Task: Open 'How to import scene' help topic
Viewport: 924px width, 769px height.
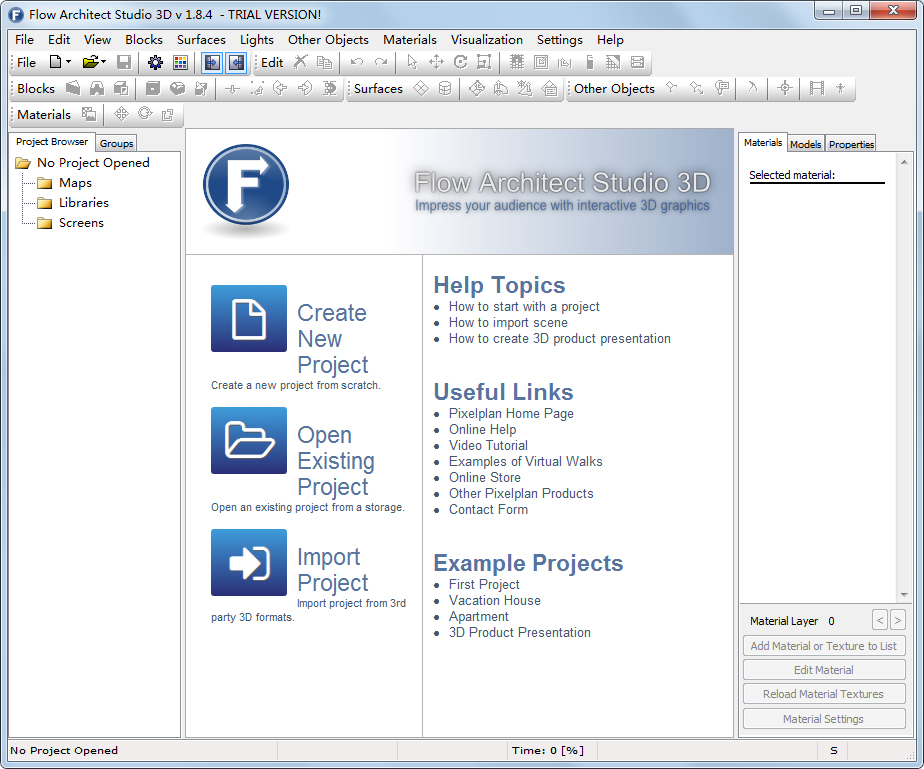Action: (x=508, y=322)
